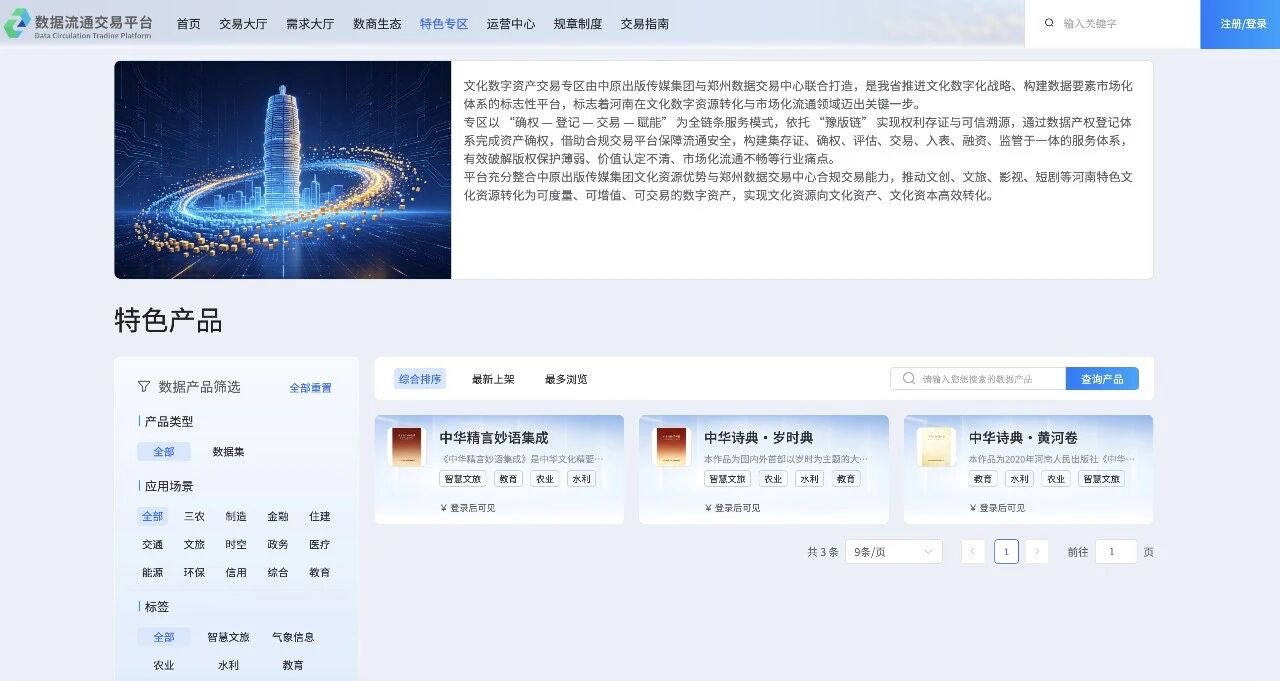Click 智慧文旅 tag on 中华精言妙语集成 card

point(462,479)
